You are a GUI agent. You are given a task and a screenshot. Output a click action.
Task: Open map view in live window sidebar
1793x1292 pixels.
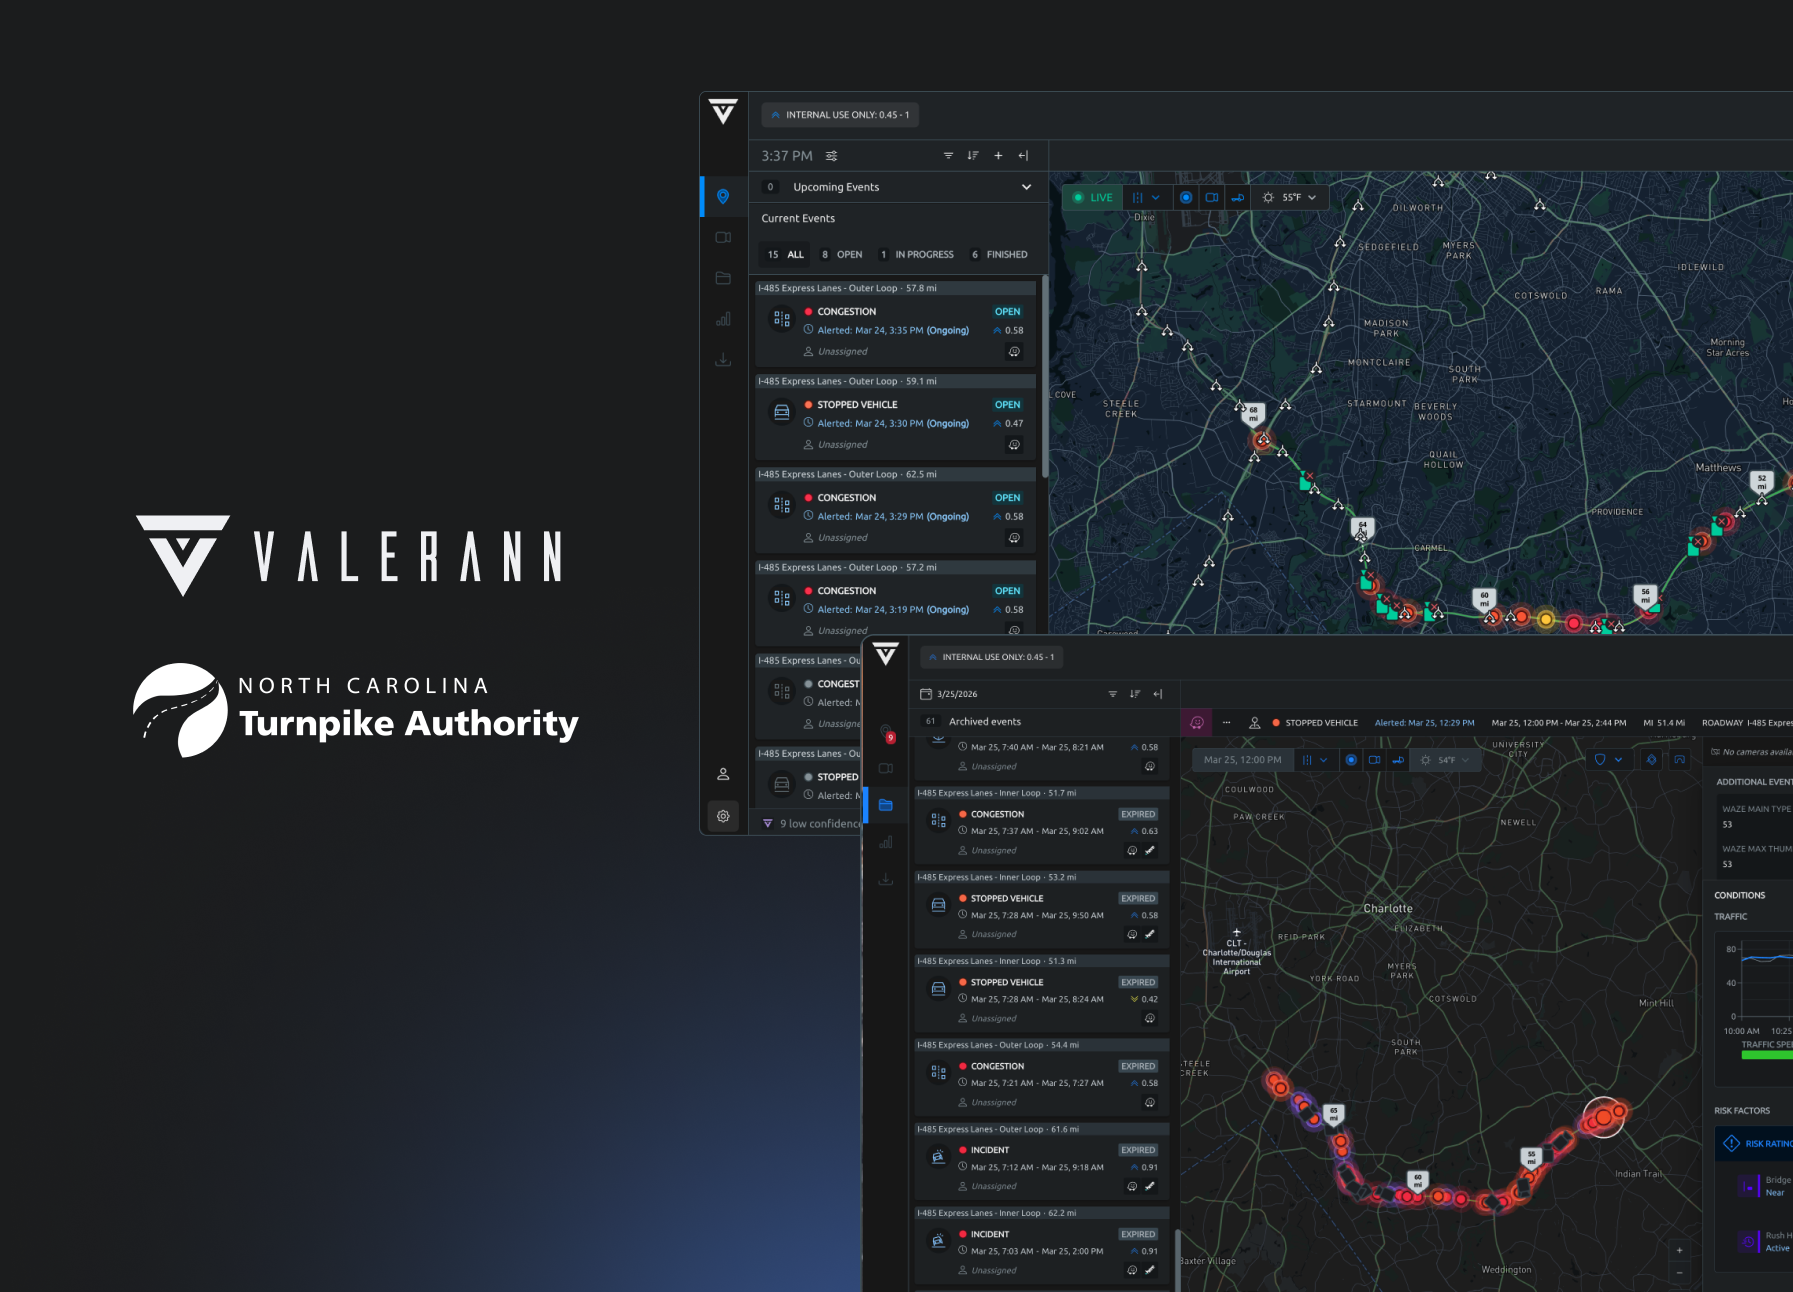(723, 197)
